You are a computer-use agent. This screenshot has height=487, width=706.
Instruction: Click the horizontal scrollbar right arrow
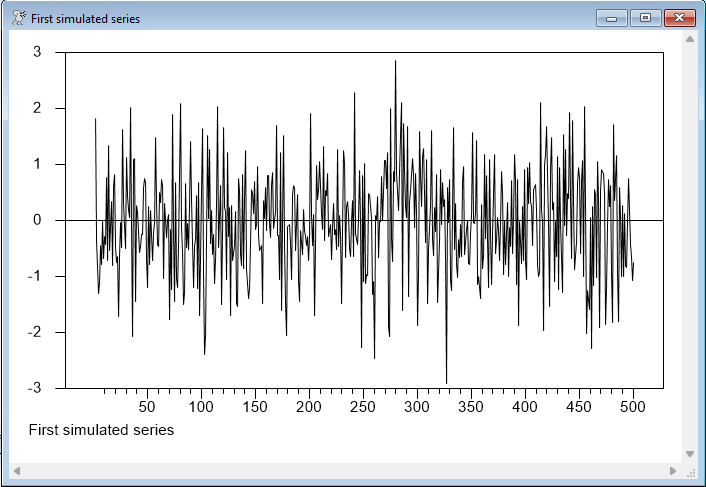(673, 470)
